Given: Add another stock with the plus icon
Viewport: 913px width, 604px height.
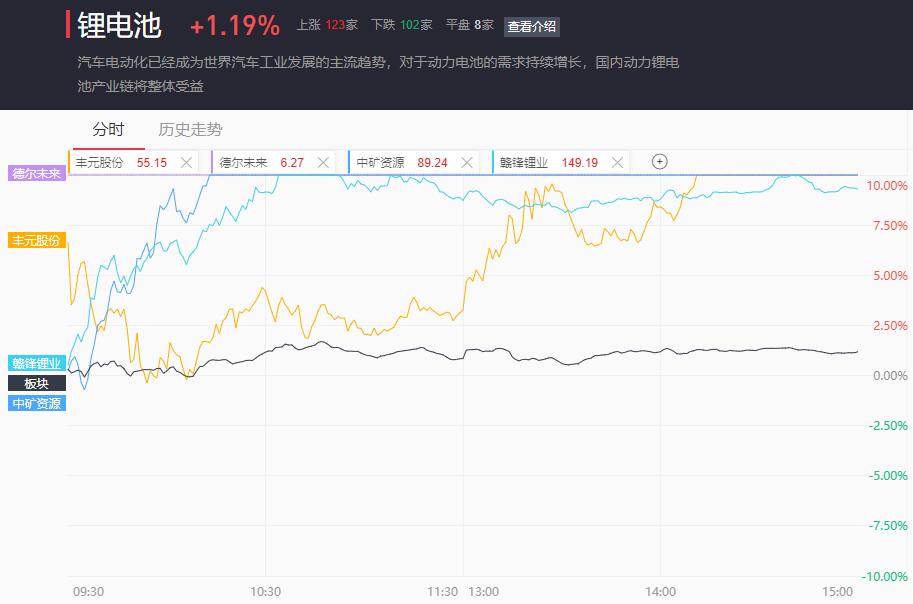Looking at the screenshot, I should (x=659, y=161).
